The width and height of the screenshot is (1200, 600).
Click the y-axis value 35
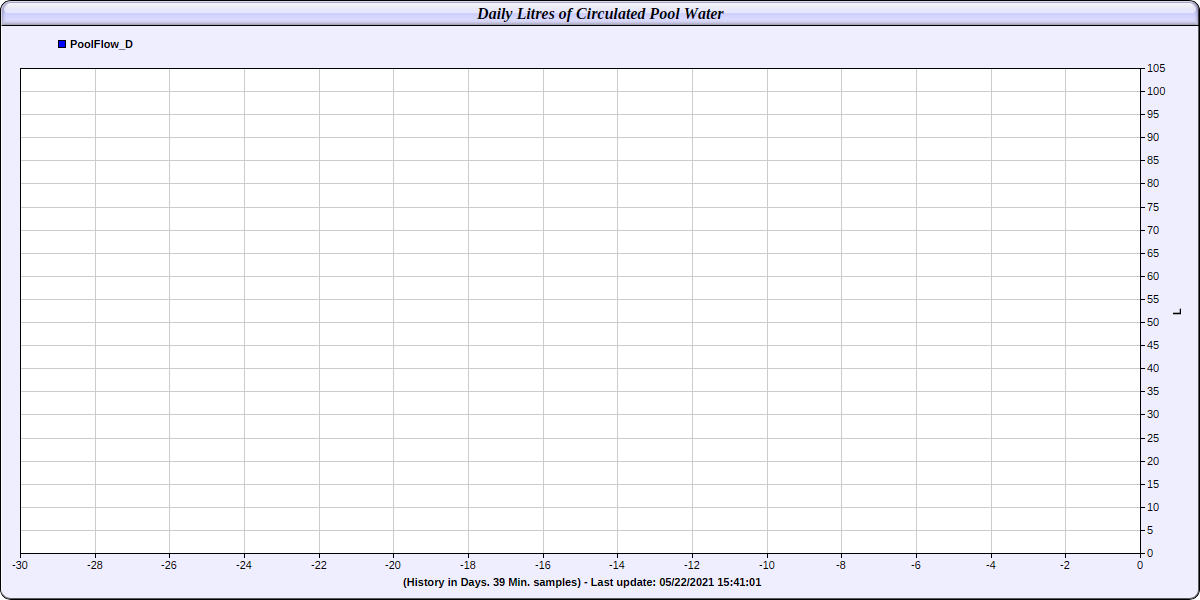[1153, 391]
